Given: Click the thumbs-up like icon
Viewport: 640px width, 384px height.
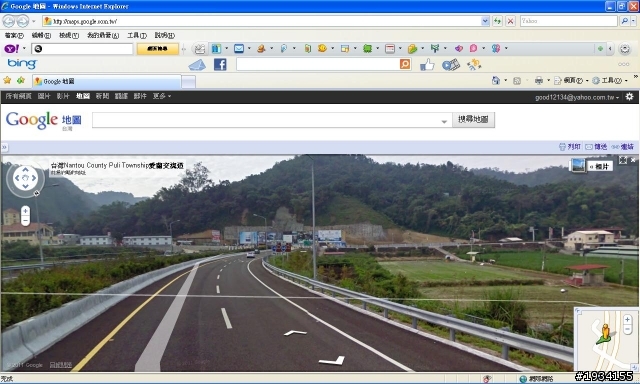Looking at the screenshot, I should (427, 64).
